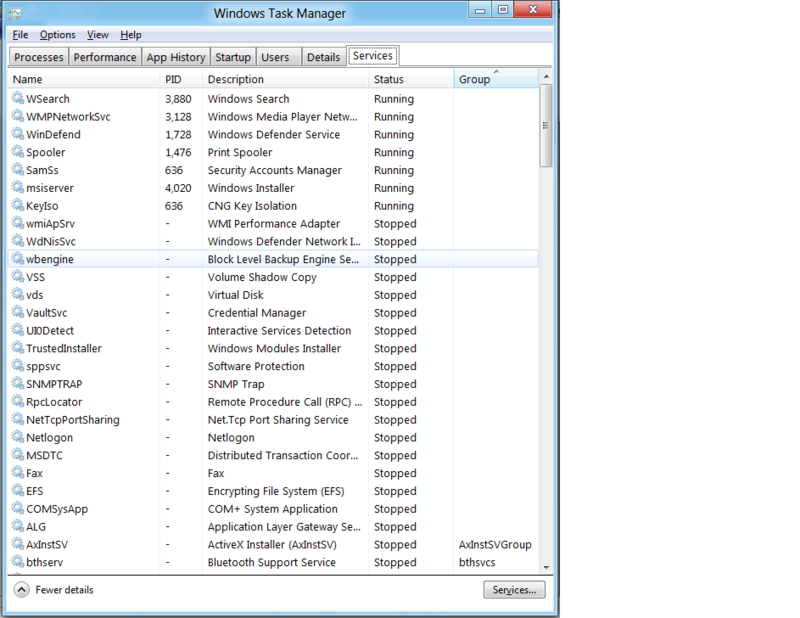Switch to the Processes tab
This screenshot has width=800, height=618.
tap(39, 57)
